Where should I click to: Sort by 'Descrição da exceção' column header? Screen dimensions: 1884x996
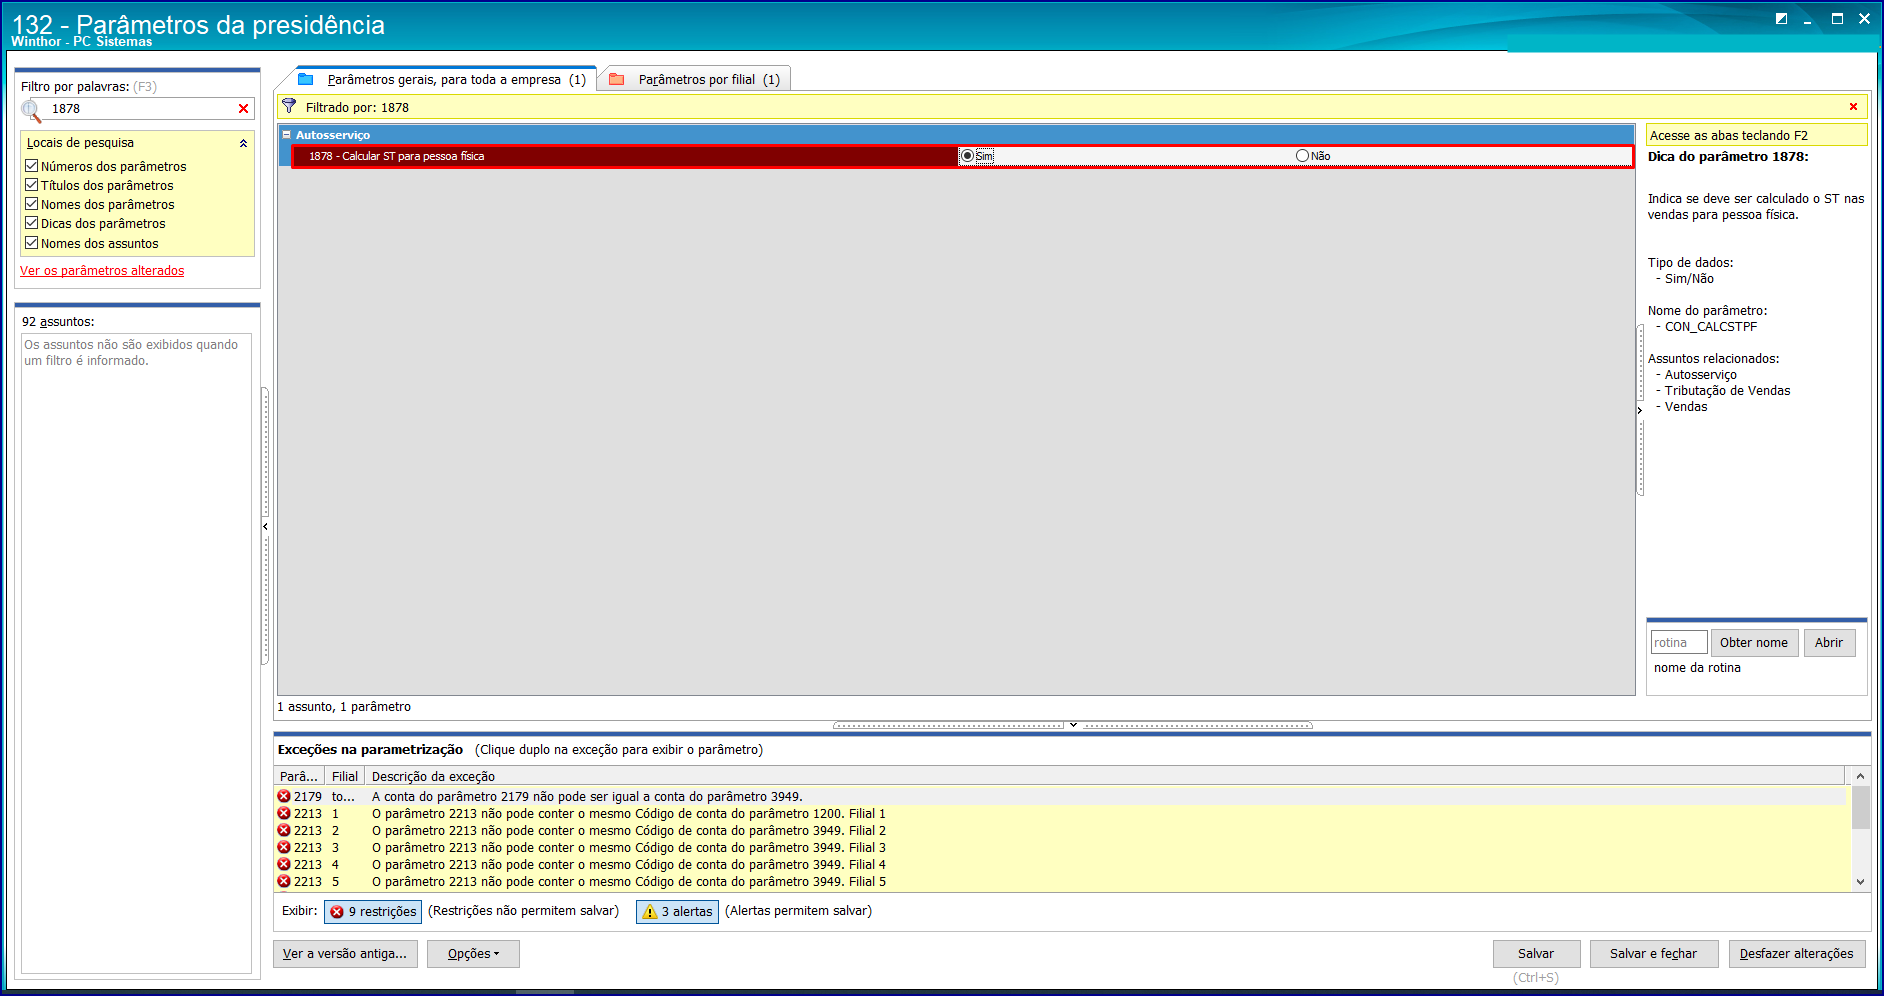(x=1105, y=776)
